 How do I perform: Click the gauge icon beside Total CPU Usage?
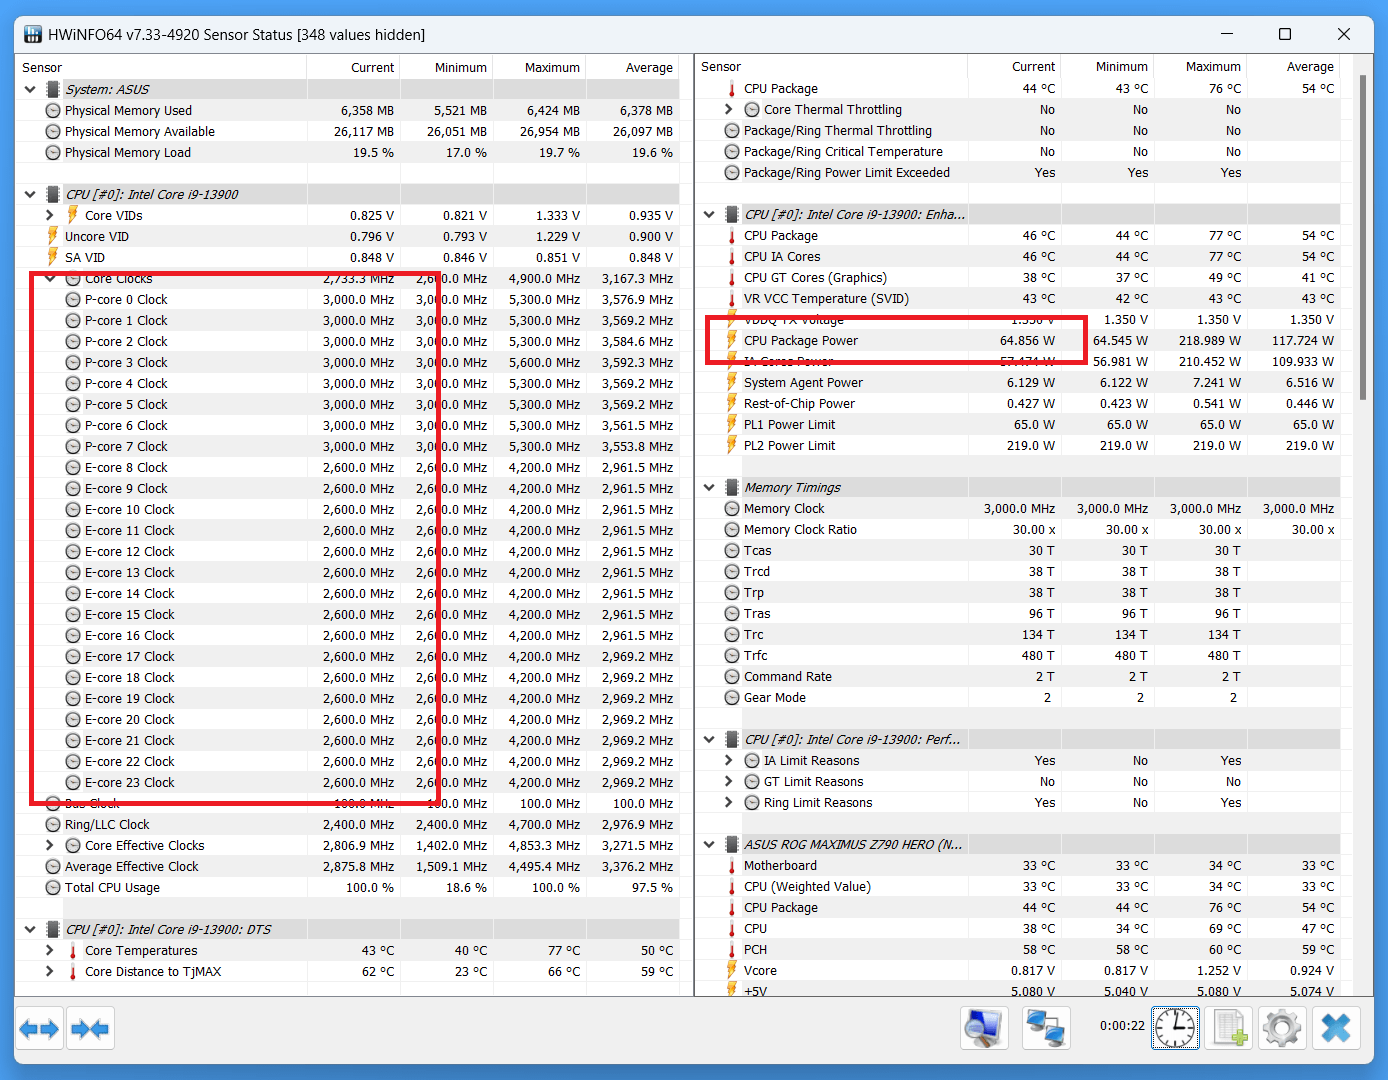click(x=53, y=888)
